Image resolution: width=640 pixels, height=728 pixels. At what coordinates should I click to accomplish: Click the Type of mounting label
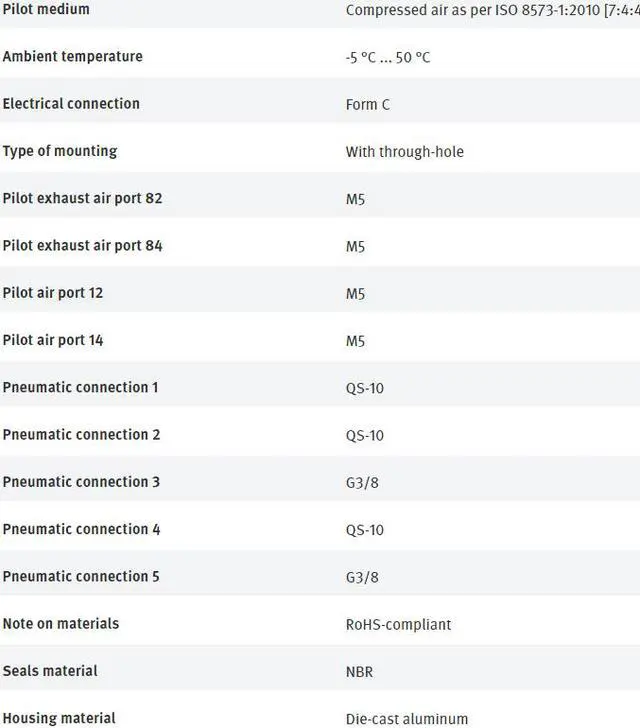(60, 151)
